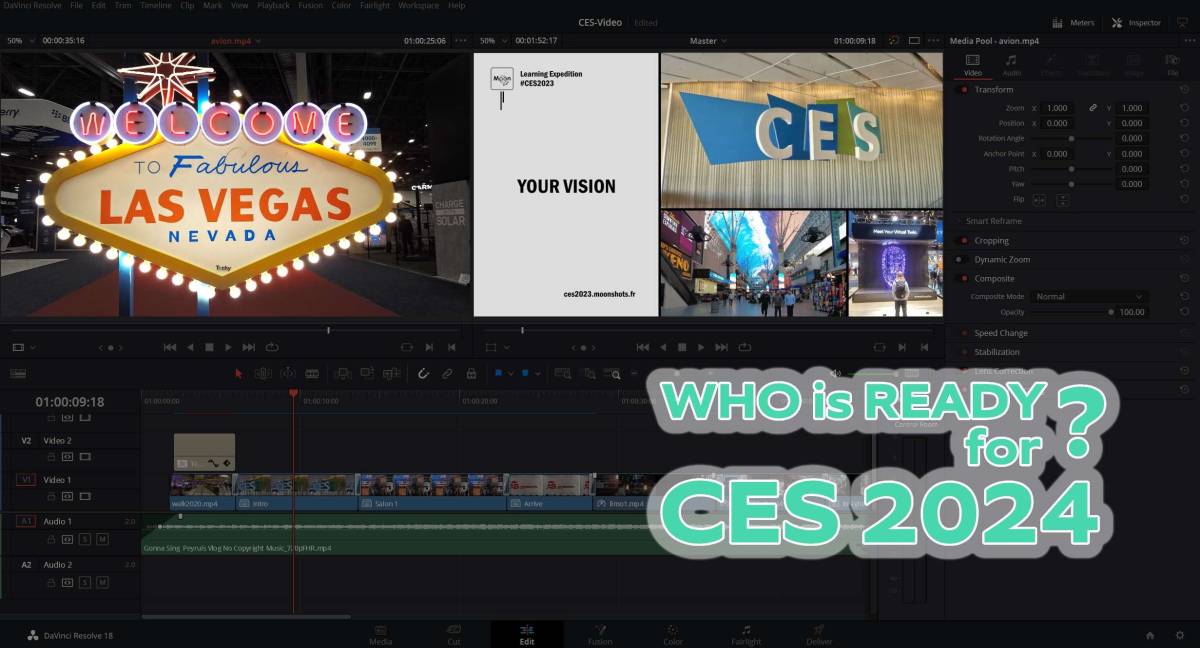Screen dimensions: 1200x648
Task: Click the Linked Selection chain icon
Action: (x=447, y=373)
